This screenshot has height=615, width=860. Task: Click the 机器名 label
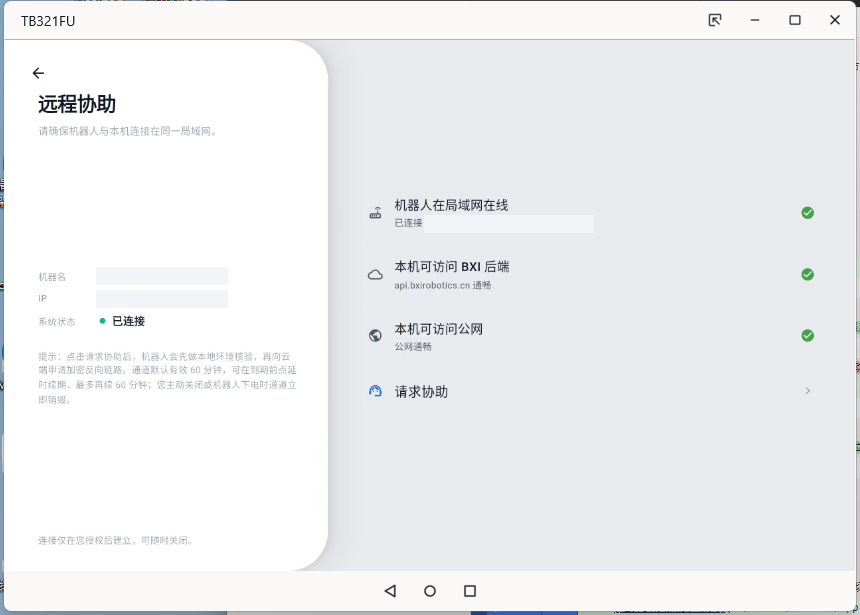(52, 277)
